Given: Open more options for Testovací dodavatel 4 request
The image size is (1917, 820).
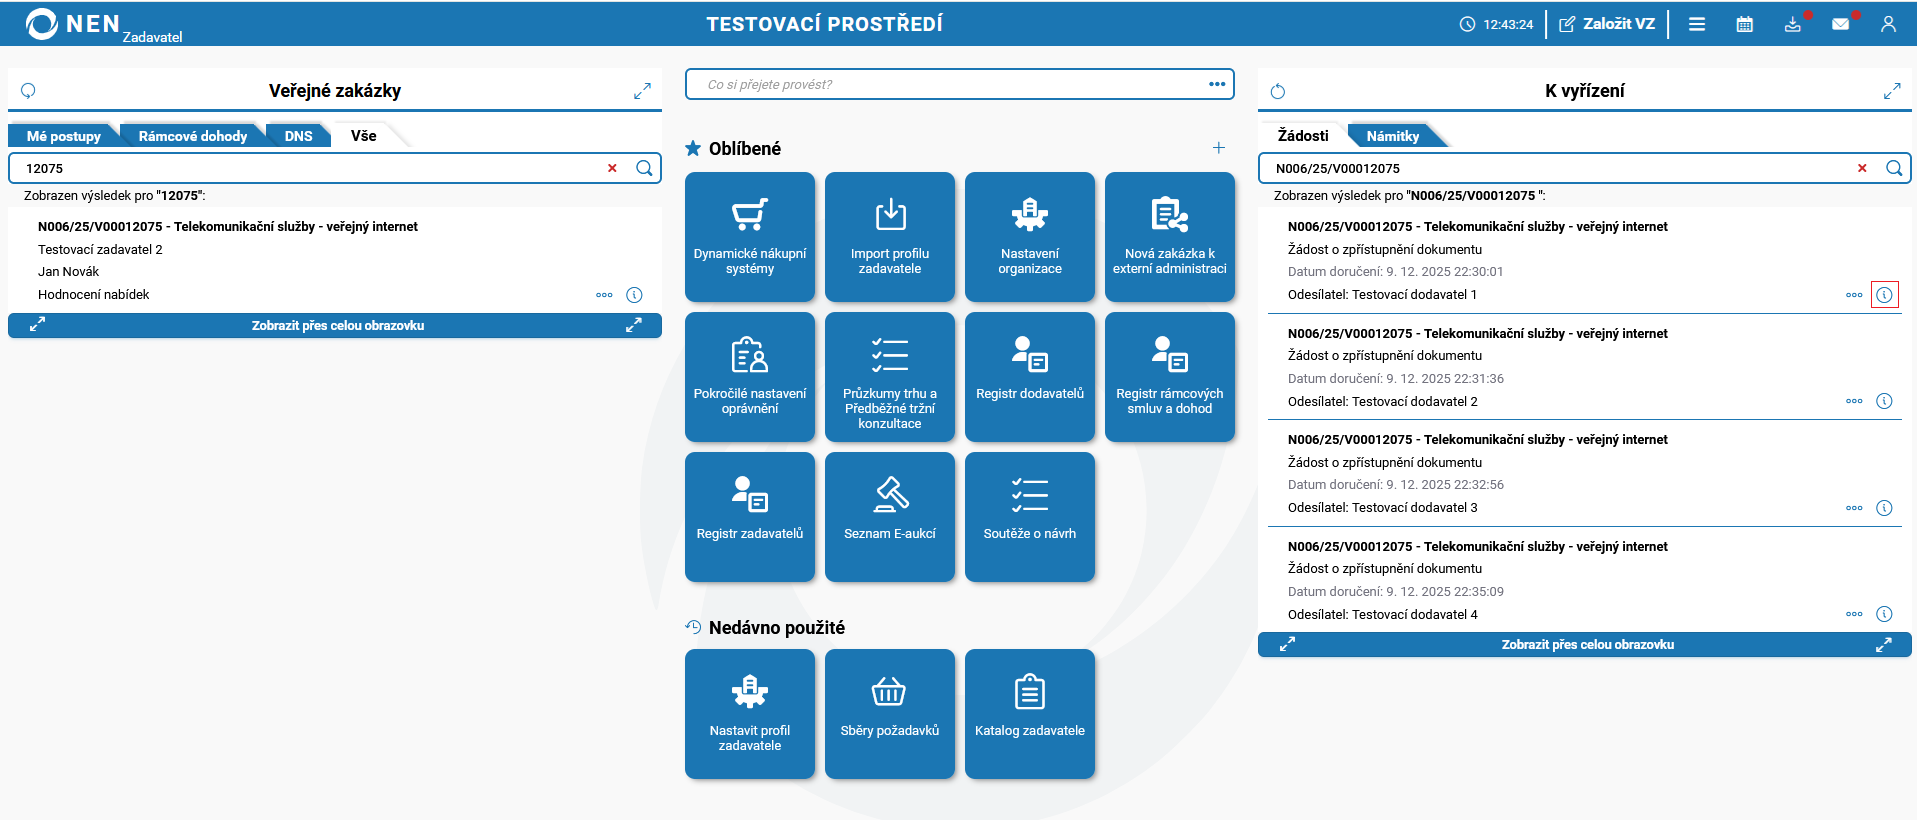Looking at the screenshot, I should 1854,614.
